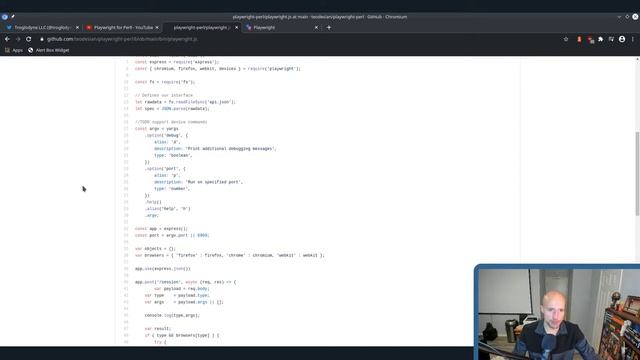
Task: Click the "var browsers = { 'firefox'..." line
Action: click(x=230, y=255)
